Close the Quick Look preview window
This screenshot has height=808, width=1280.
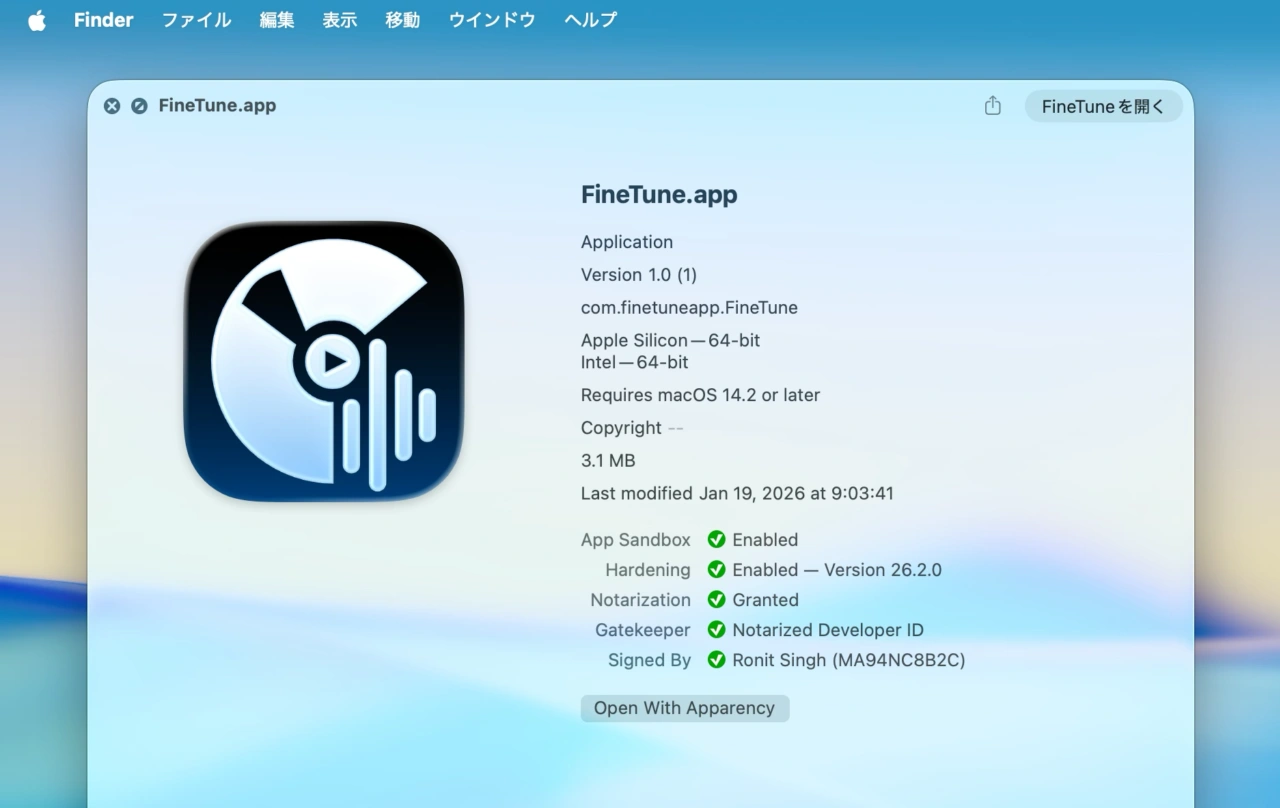point(112,106)
